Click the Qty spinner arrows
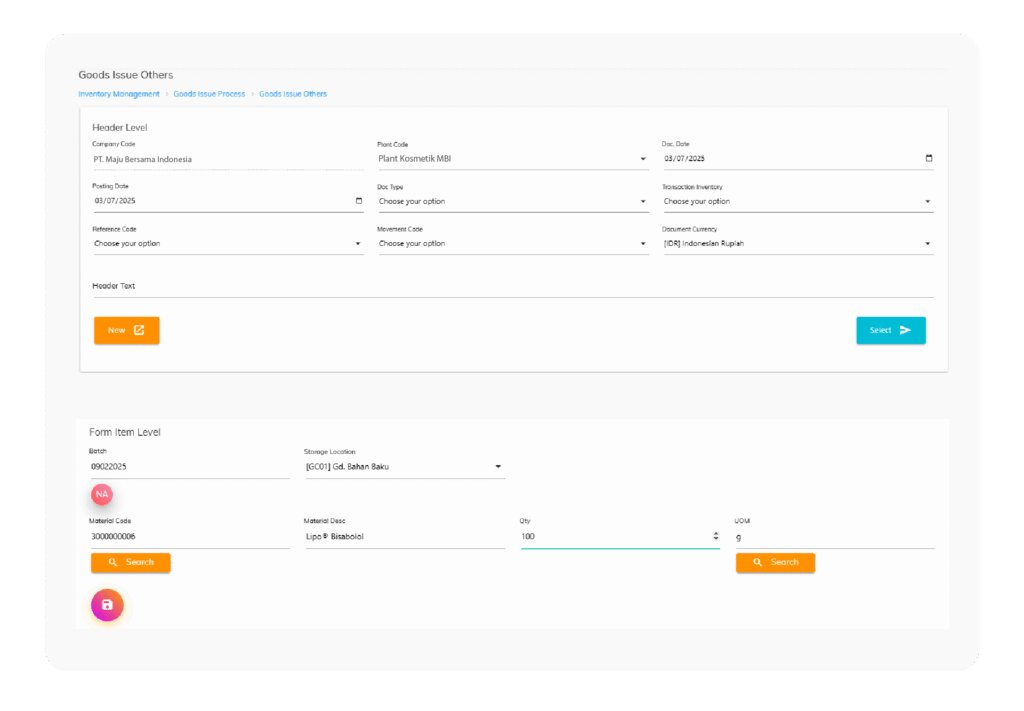The image size is (1024, 711). coord(715,537)
